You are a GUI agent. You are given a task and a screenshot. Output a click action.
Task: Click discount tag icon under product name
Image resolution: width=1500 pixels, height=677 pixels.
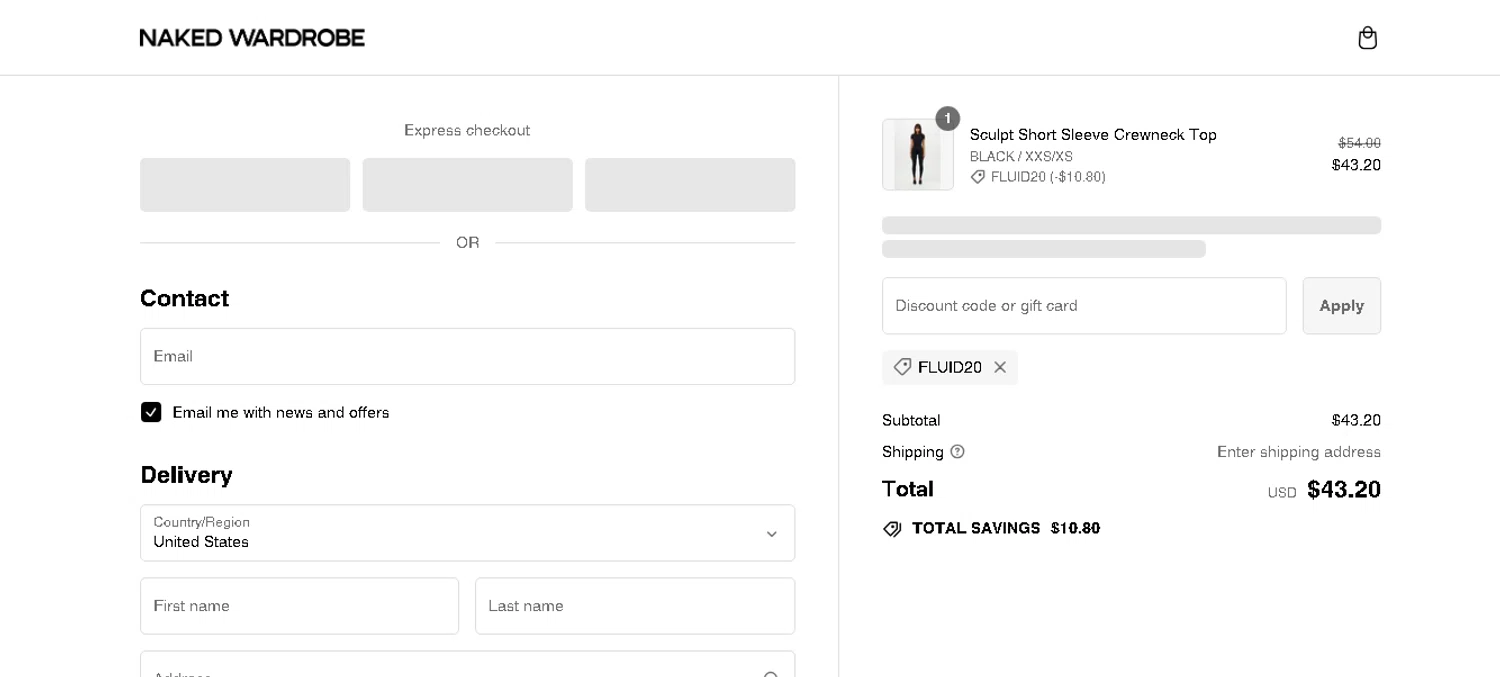tap(978, 177)
